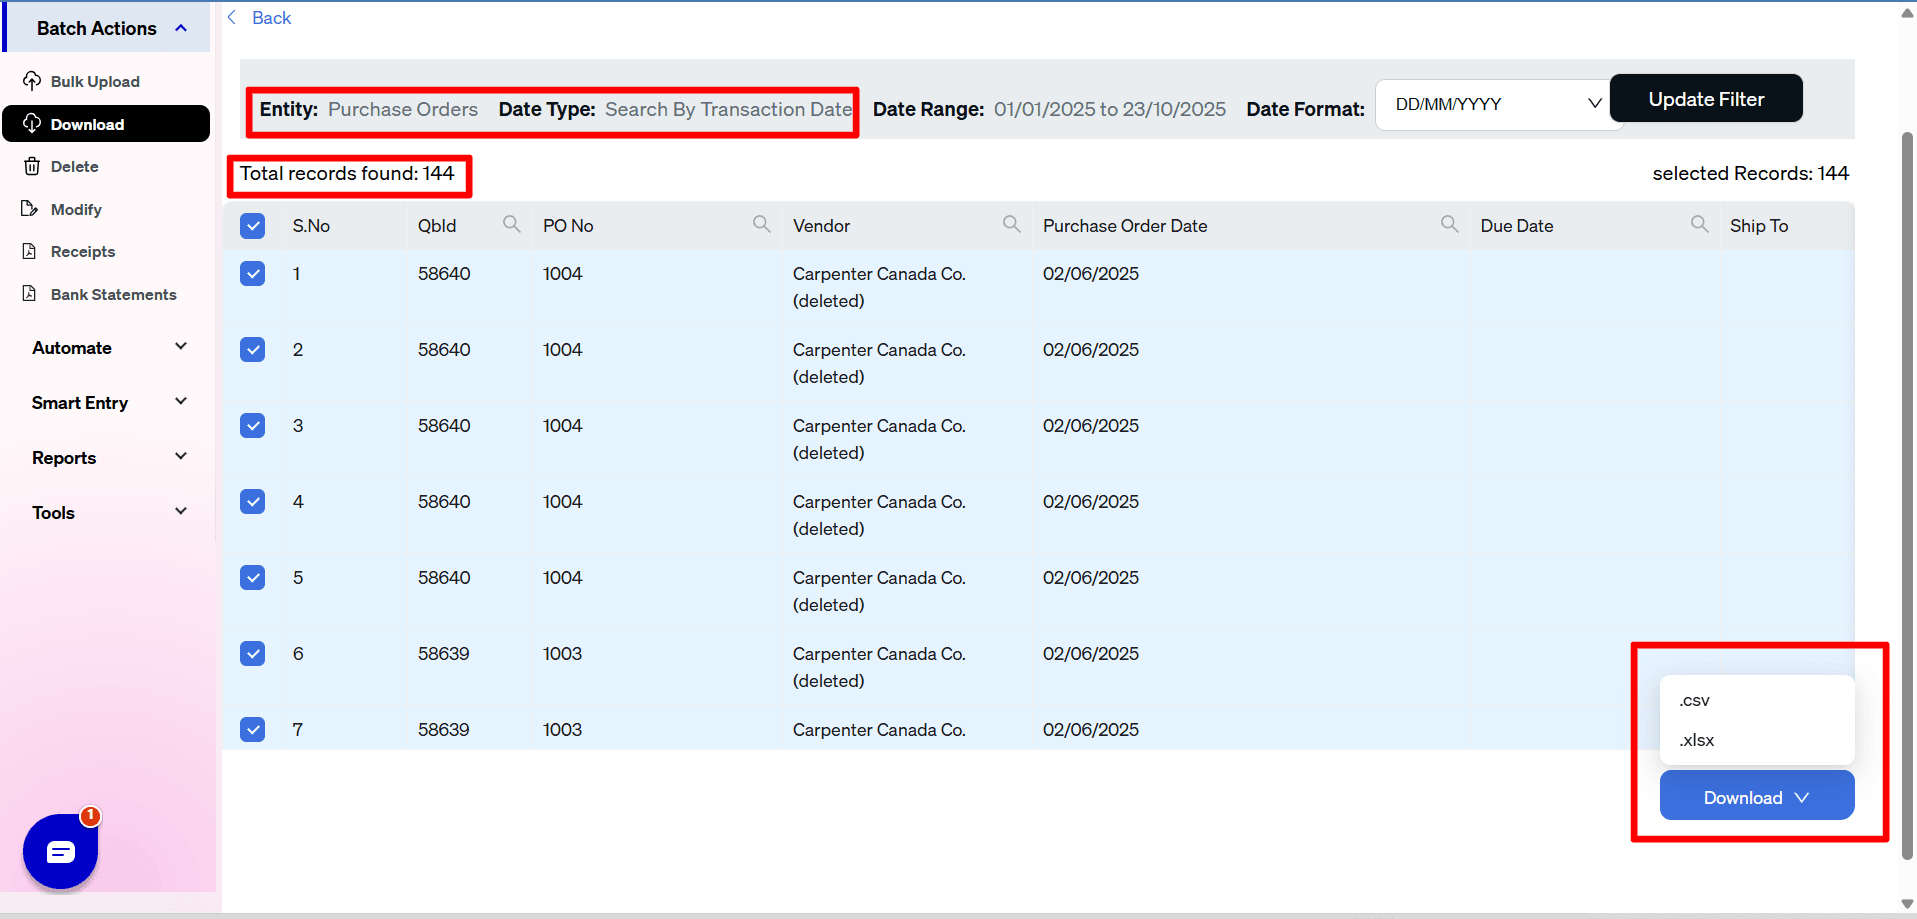Screen dimensions: 1917x919
Task: Open the Smart Entry menu
Action: (x=106, y=402)
